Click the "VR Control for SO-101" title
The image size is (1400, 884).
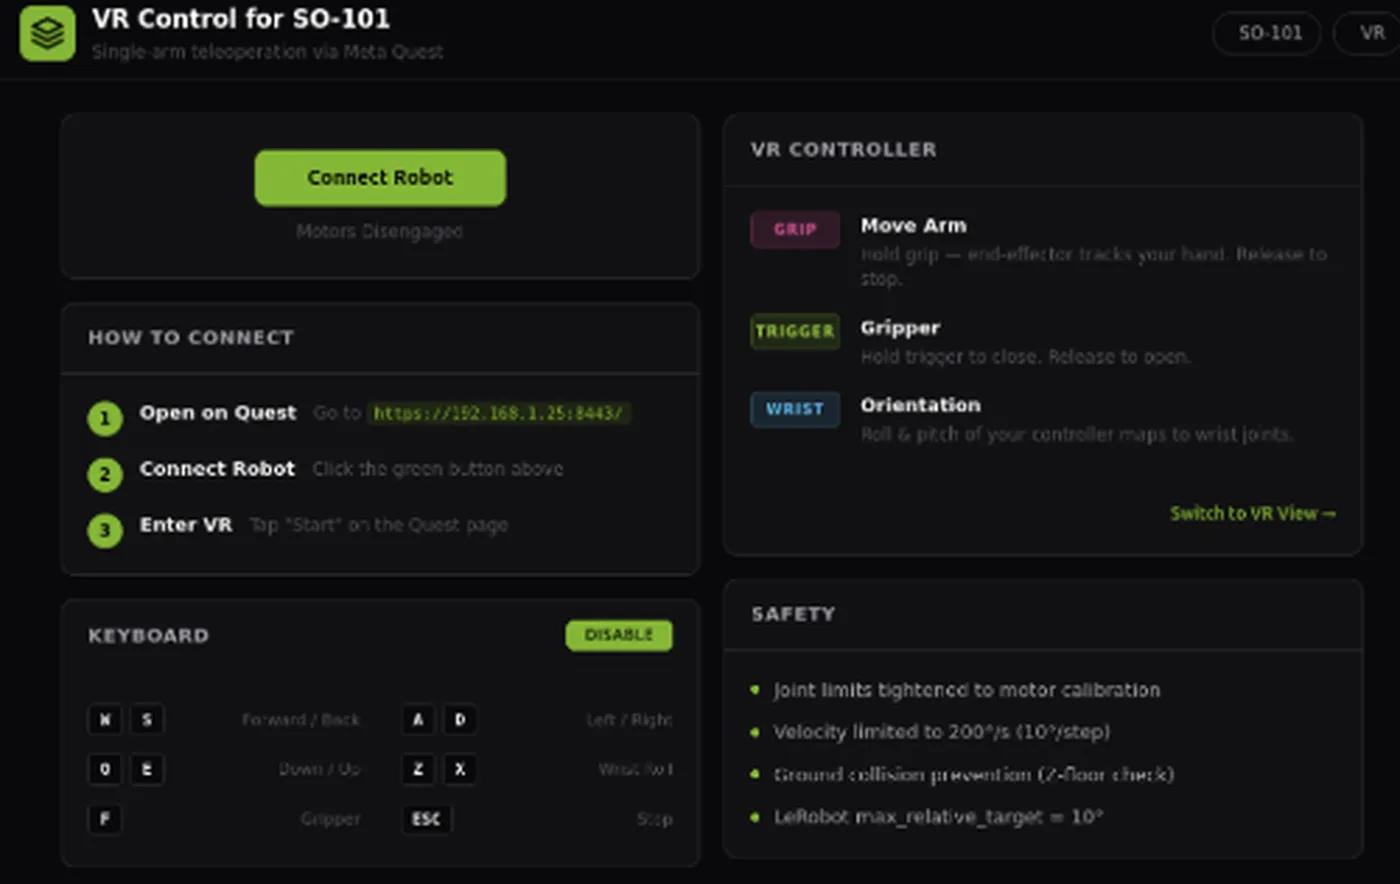point(241,19)
